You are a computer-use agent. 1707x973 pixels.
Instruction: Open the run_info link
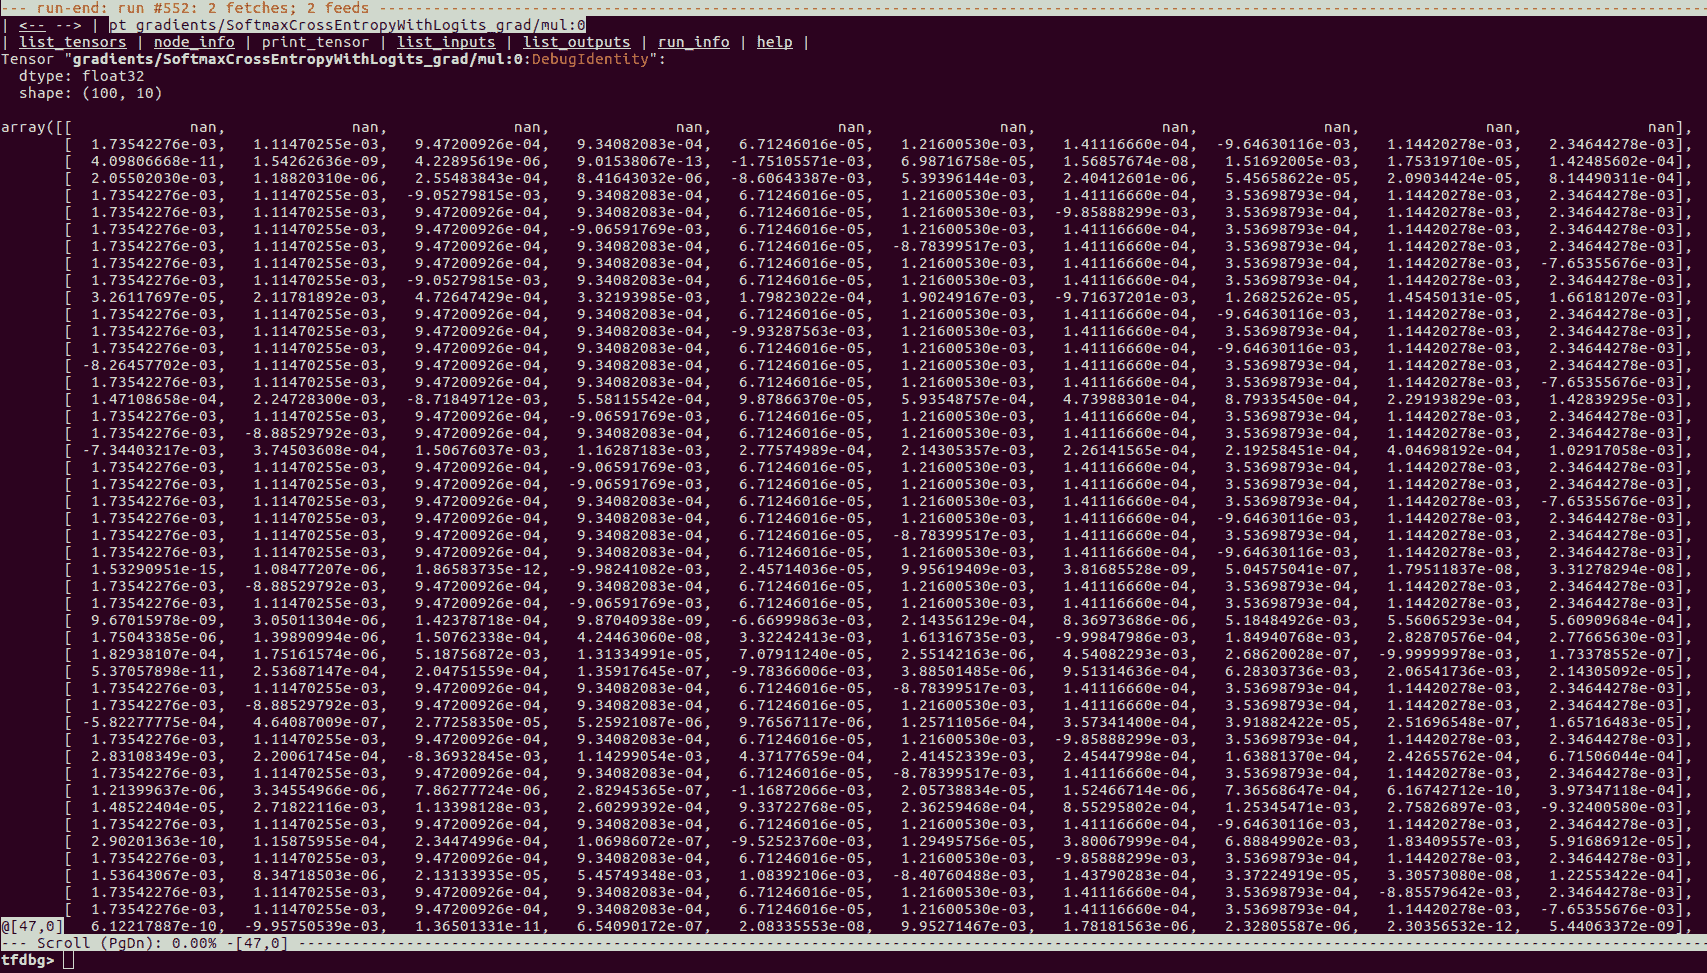click(x=693, y=42)
